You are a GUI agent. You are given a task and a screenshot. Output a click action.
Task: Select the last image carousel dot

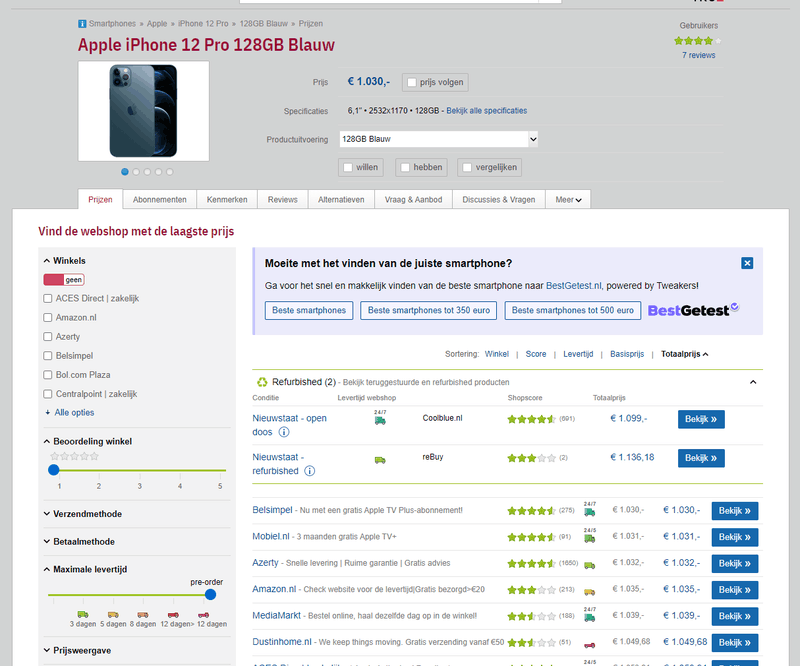coord(169,172)
